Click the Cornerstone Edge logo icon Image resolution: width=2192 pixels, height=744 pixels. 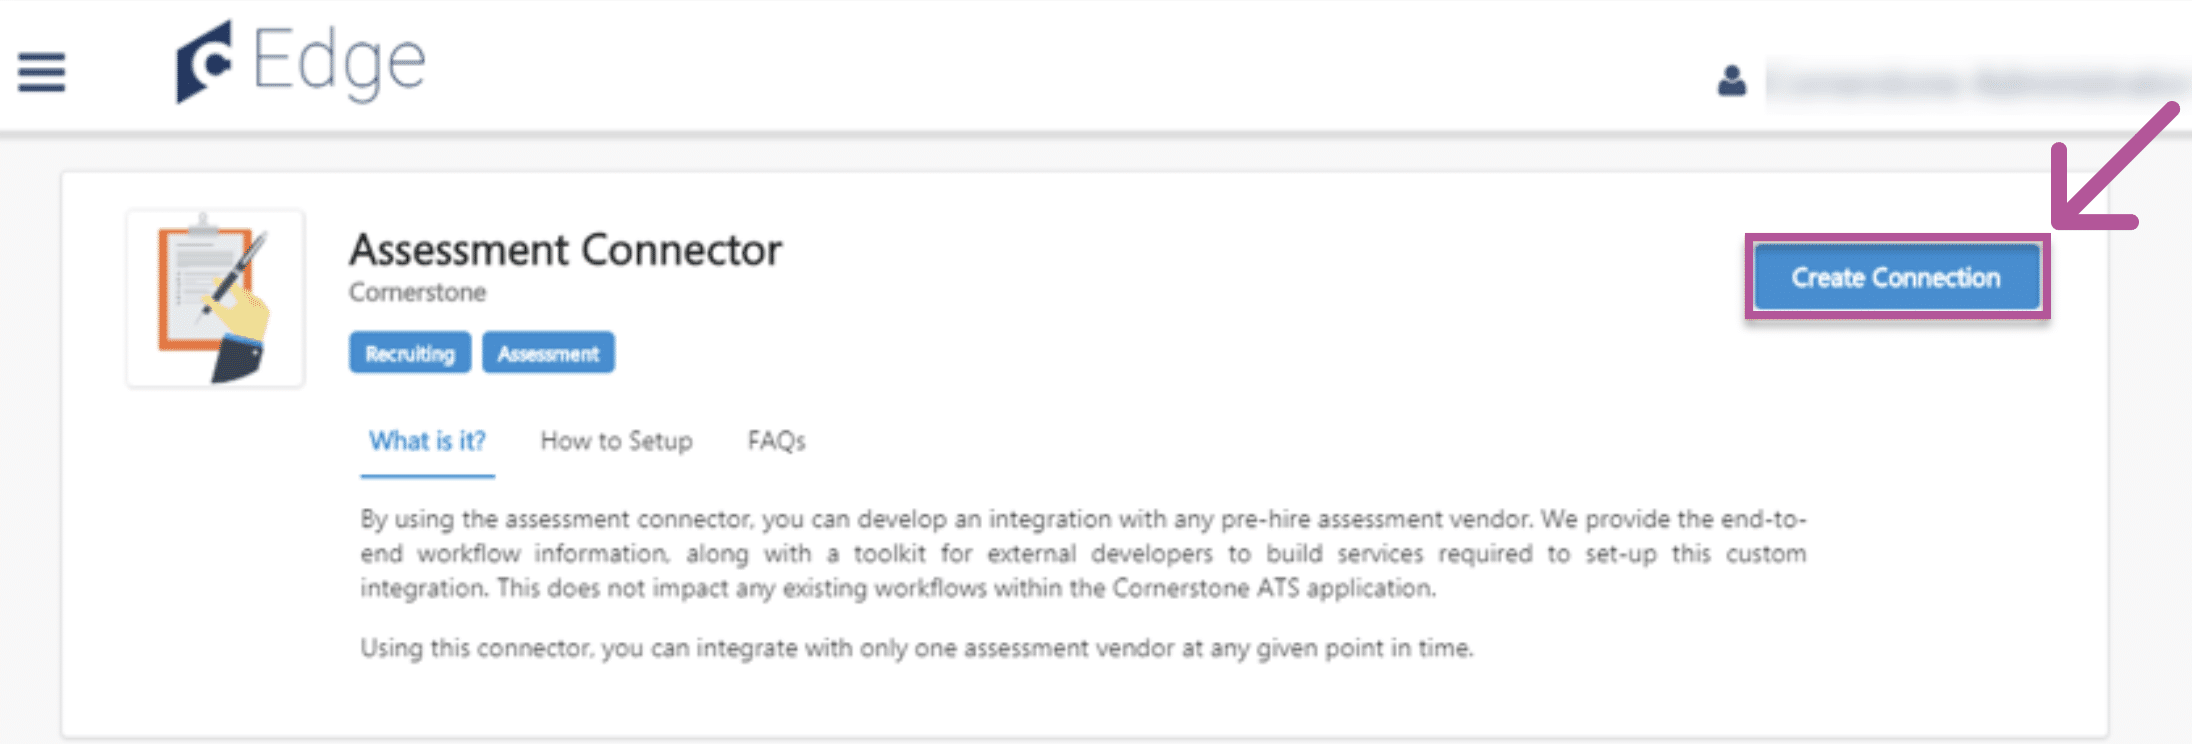[204, 62]
